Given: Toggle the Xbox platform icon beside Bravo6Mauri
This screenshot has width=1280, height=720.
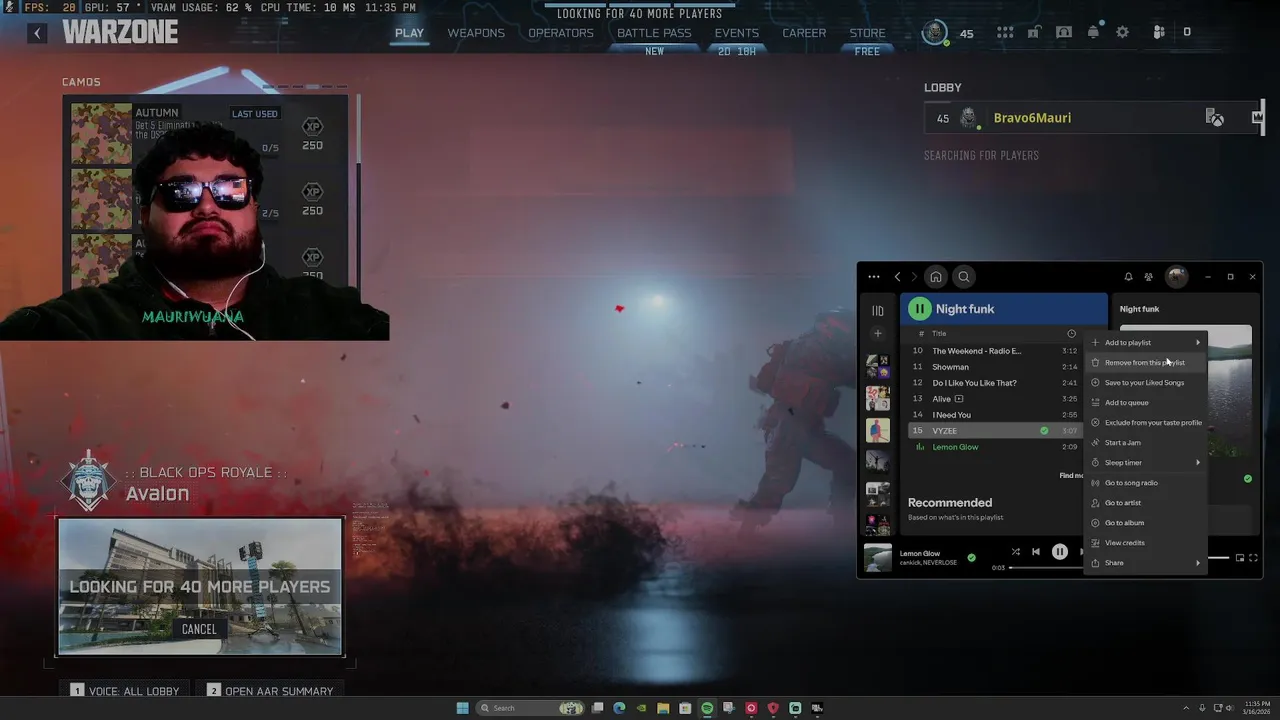Looking at the screenshot, I should pos(1215,118).
